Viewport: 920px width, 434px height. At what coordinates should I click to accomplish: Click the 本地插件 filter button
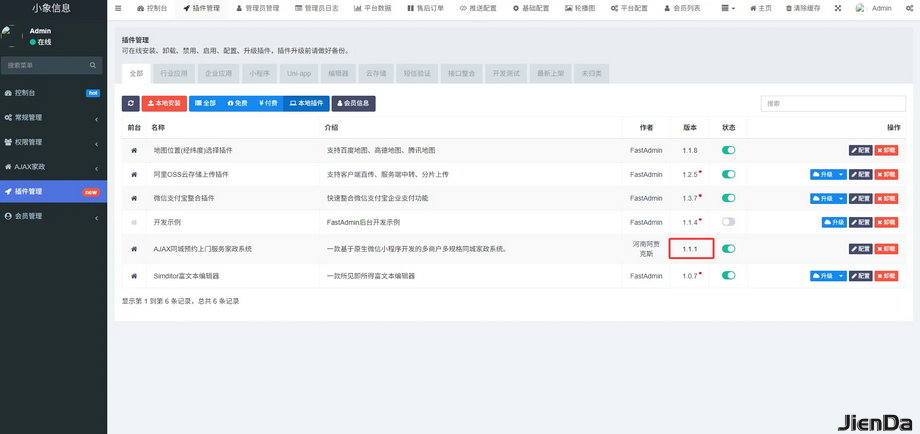pyautogui.click(x=306, y=103)
